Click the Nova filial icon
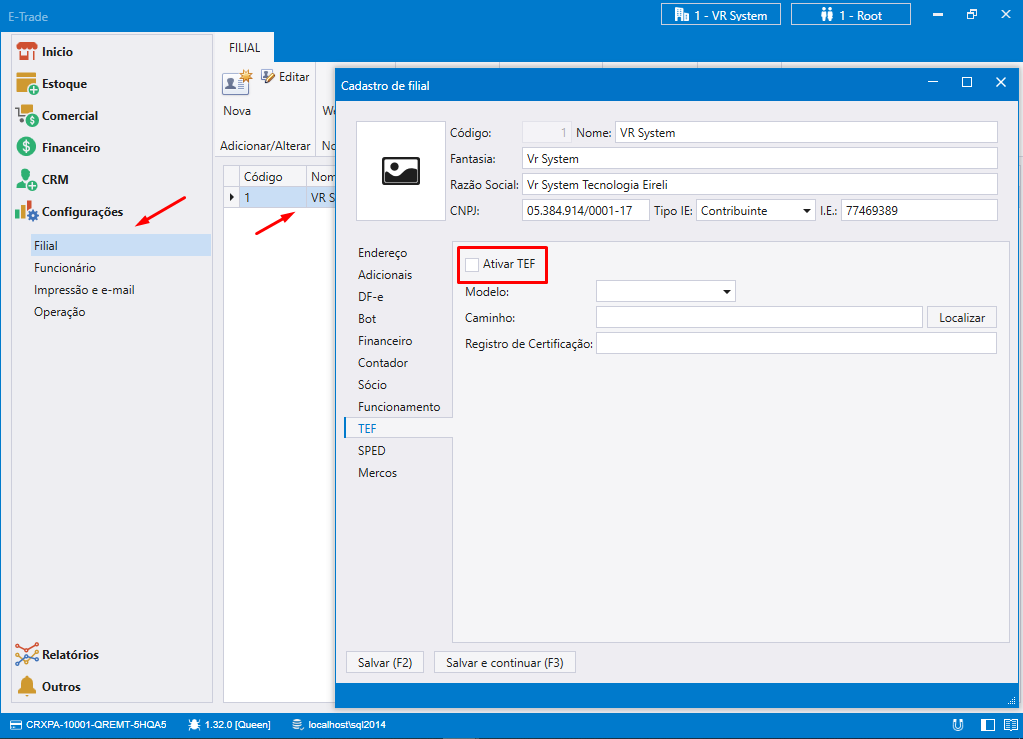Screen dimensions: 1023x739 237,83
